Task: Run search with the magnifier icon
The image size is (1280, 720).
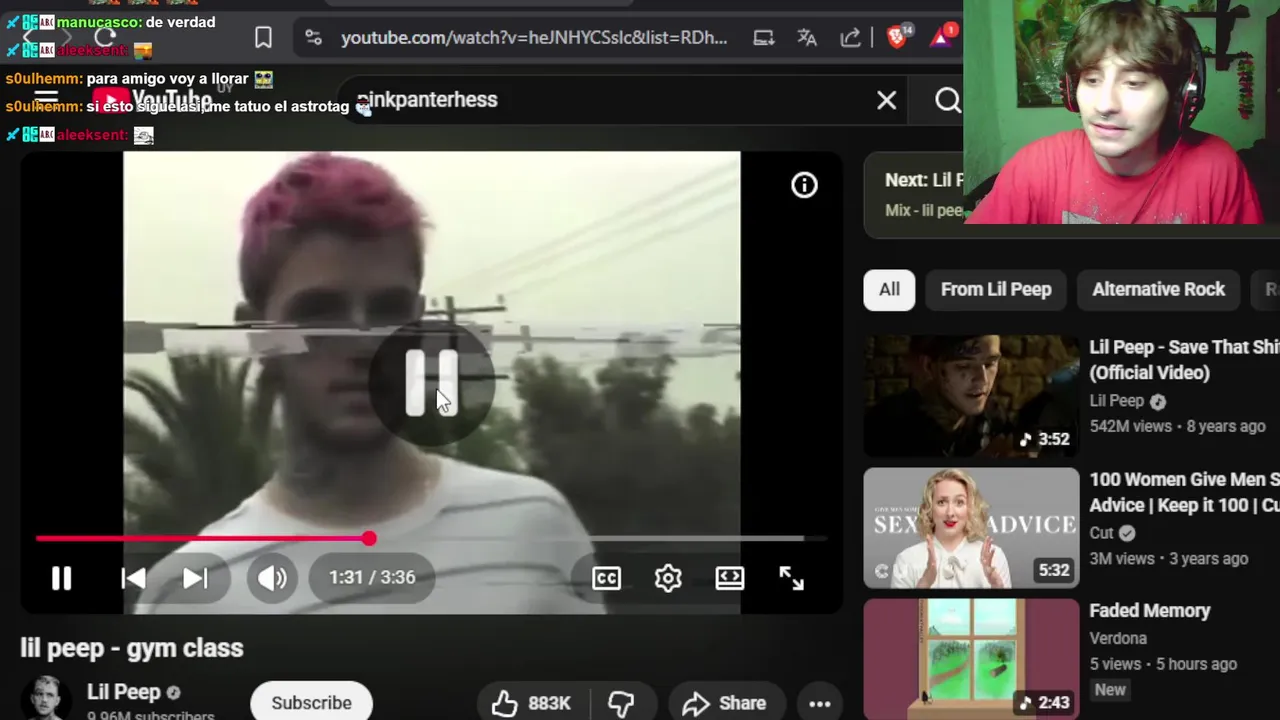Action: [x=947, y=100]
